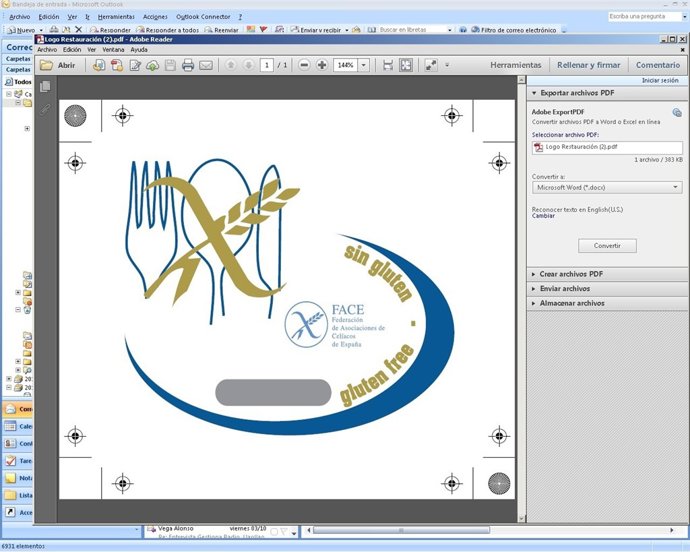The image size is (690, 552).
Task: Click the page number input field
Action: pyautogui.click(x=267, y=65)
